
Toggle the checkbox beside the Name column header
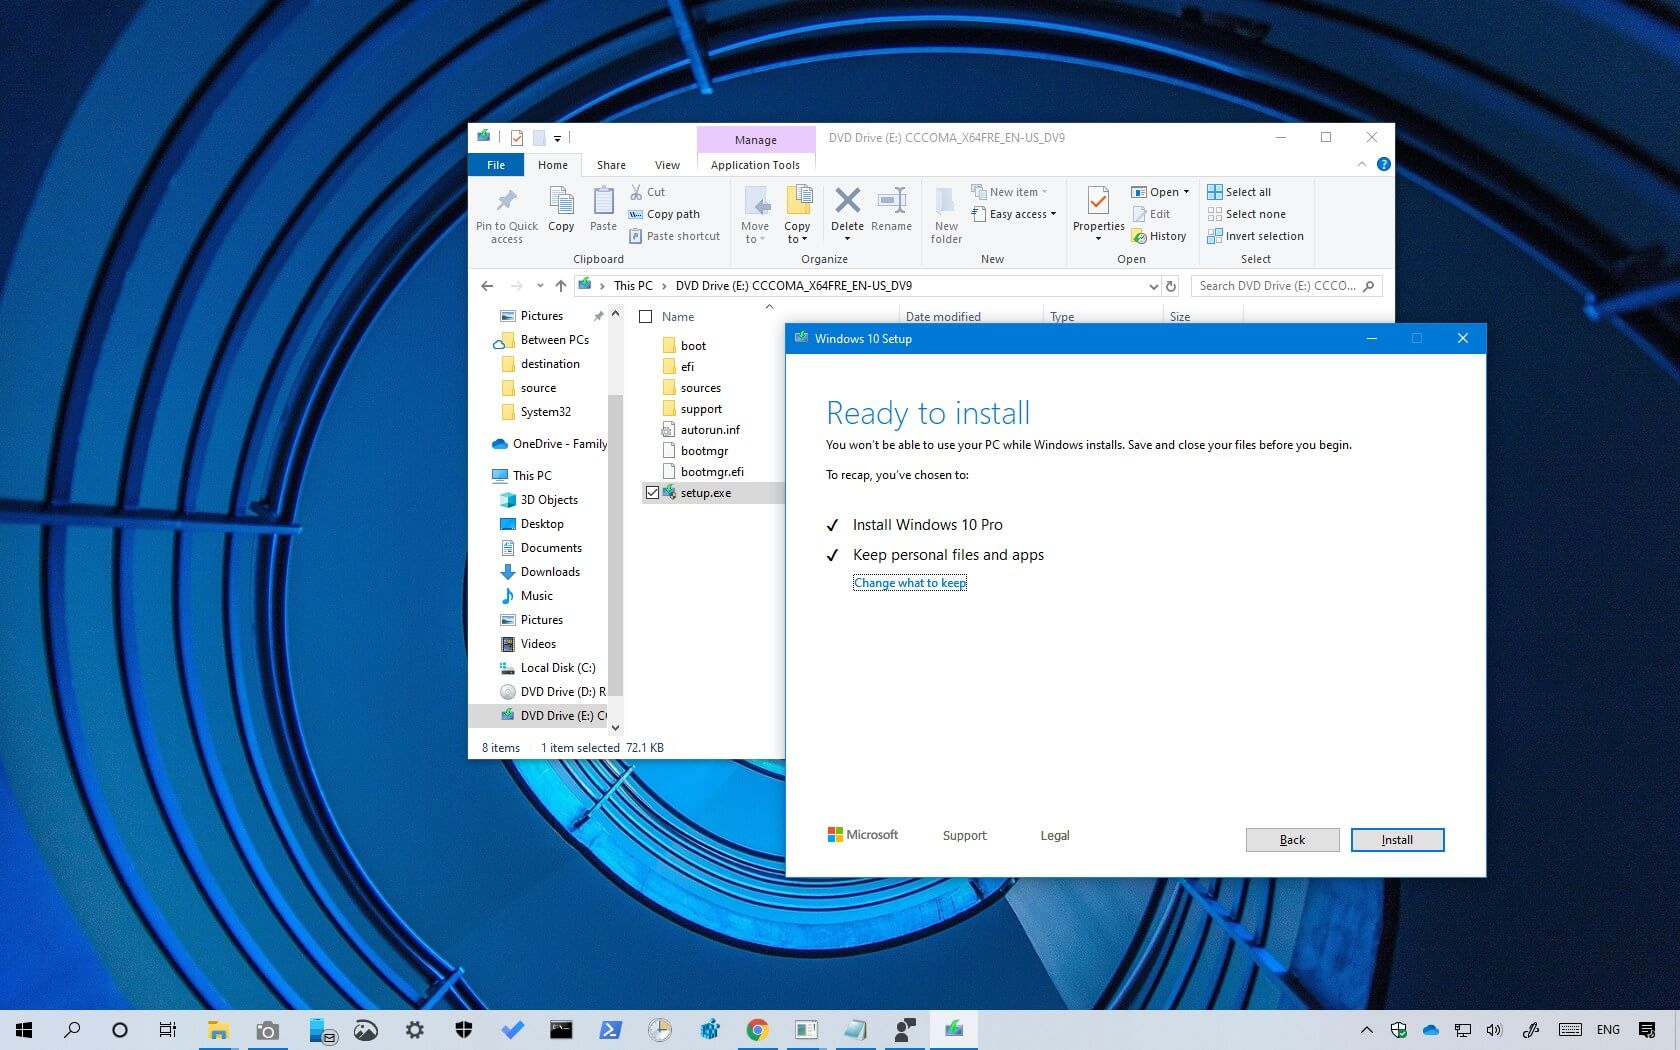point(646,316)
